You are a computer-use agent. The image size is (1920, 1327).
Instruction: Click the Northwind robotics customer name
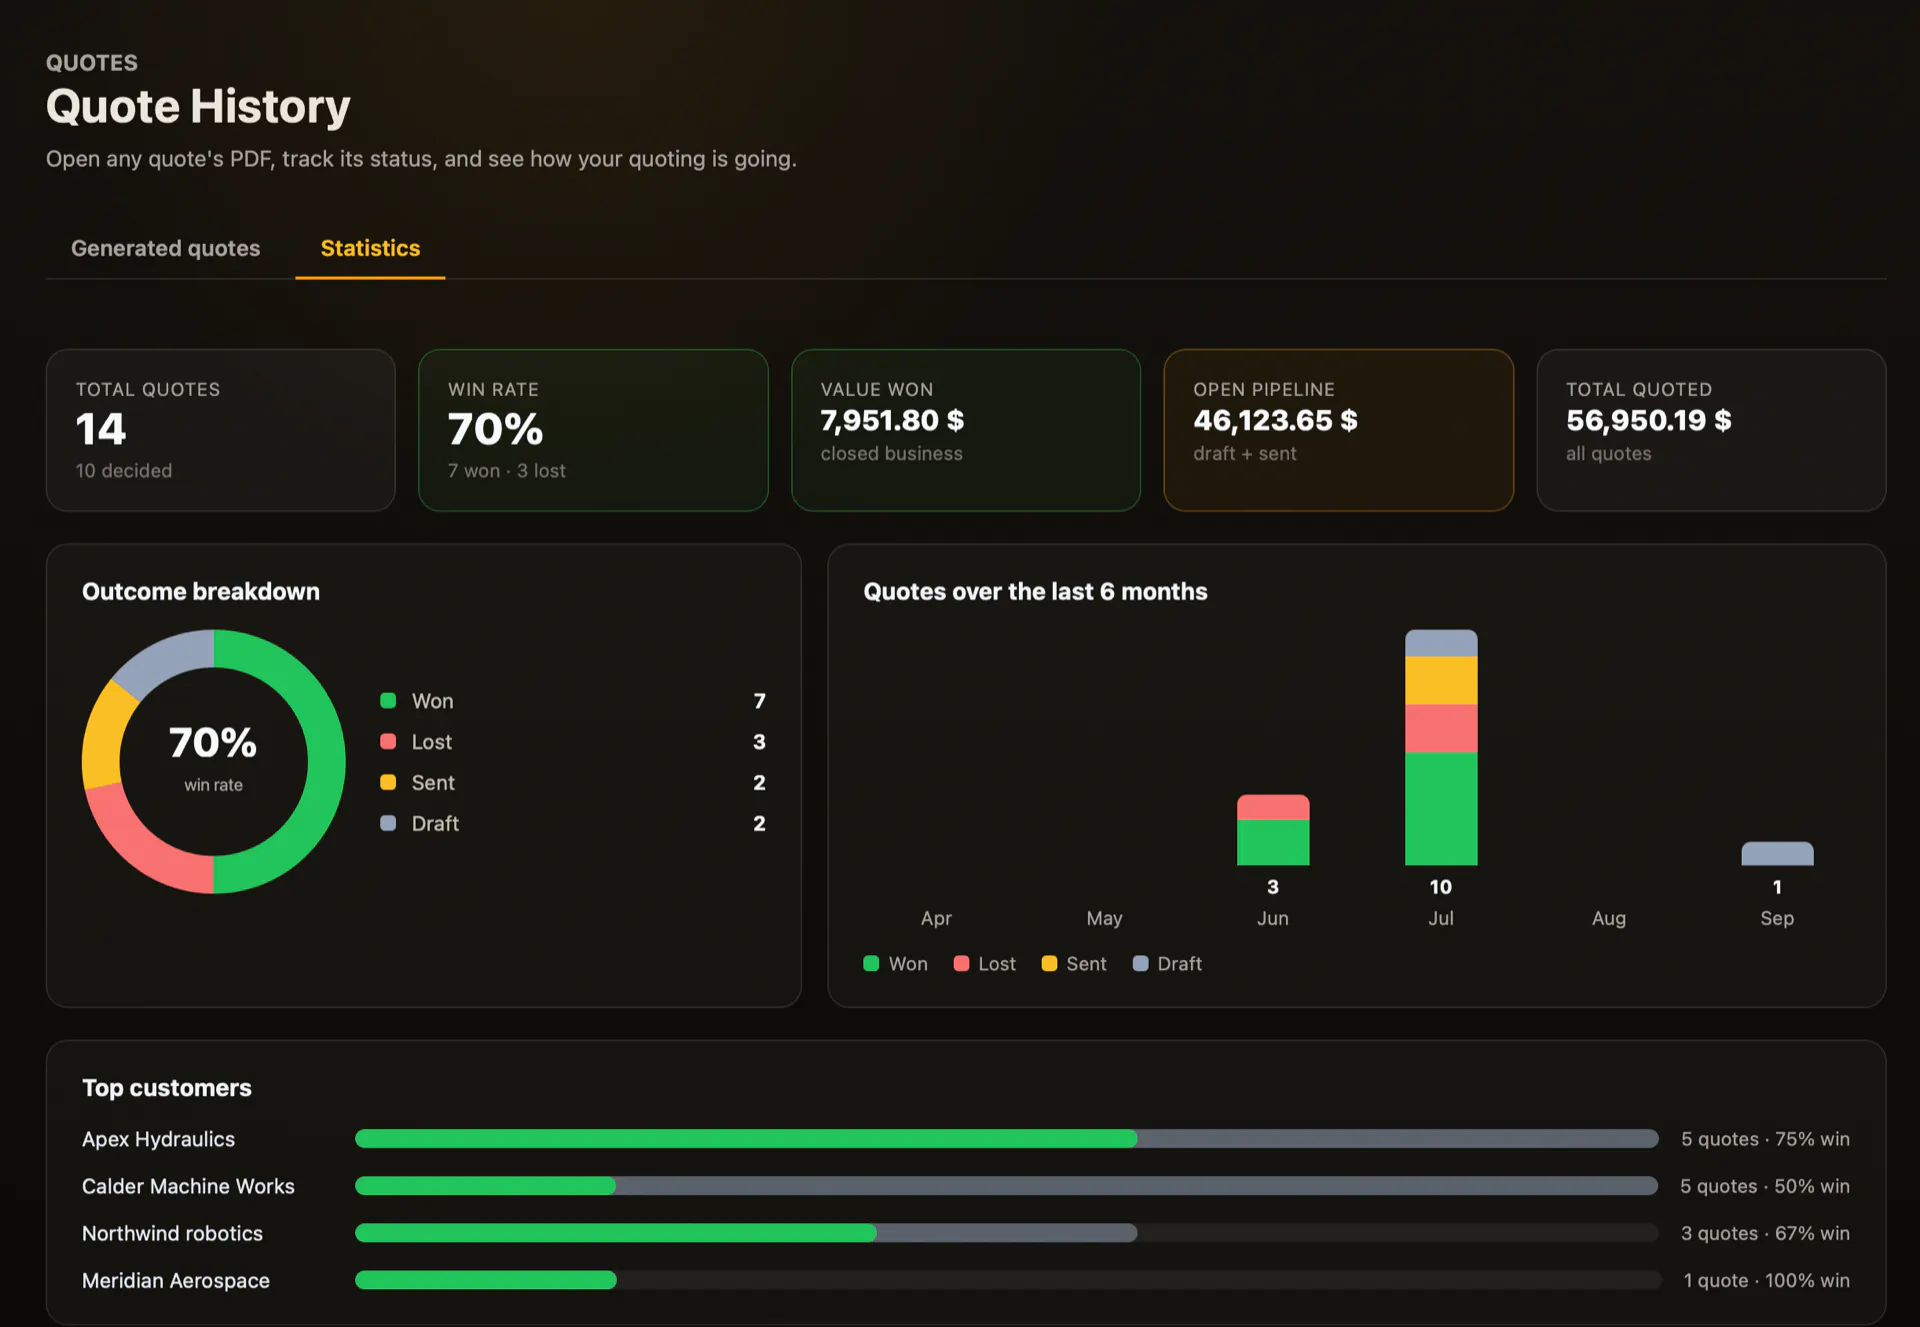[x=172, y=1233]
